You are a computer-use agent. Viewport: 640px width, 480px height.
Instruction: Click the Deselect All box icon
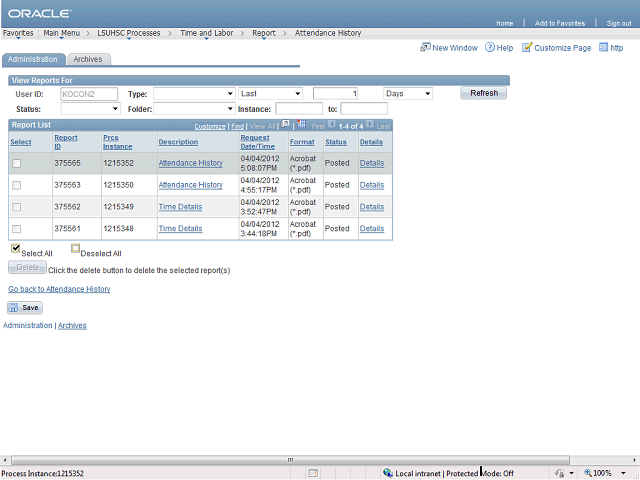pyautogui.click(x=75, y=248)
